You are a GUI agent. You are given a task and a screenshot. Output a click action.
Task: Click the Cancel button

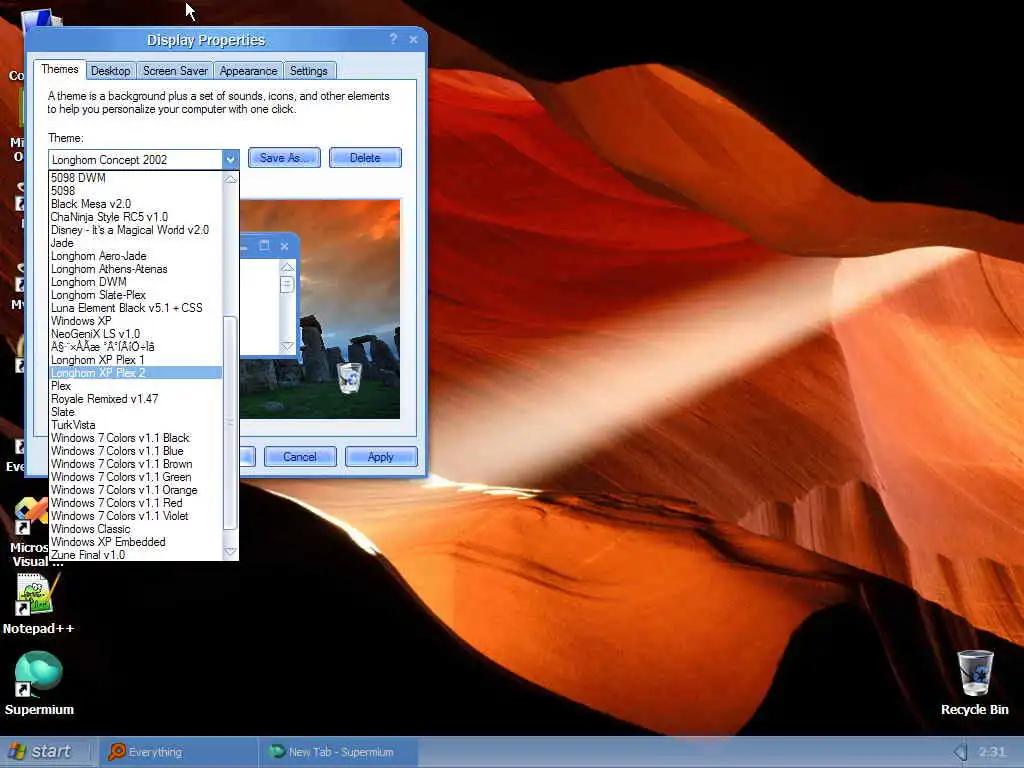(300, 456)
